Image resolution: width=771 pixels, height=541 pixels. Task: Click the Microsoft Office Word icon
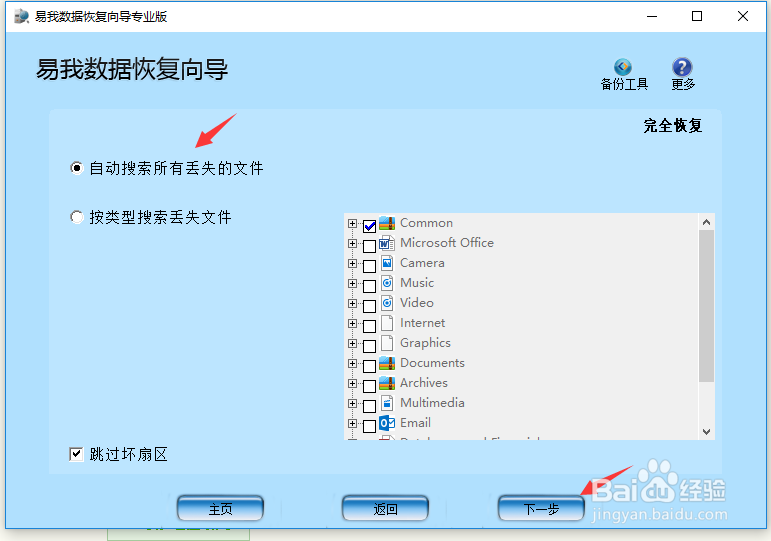387,243
